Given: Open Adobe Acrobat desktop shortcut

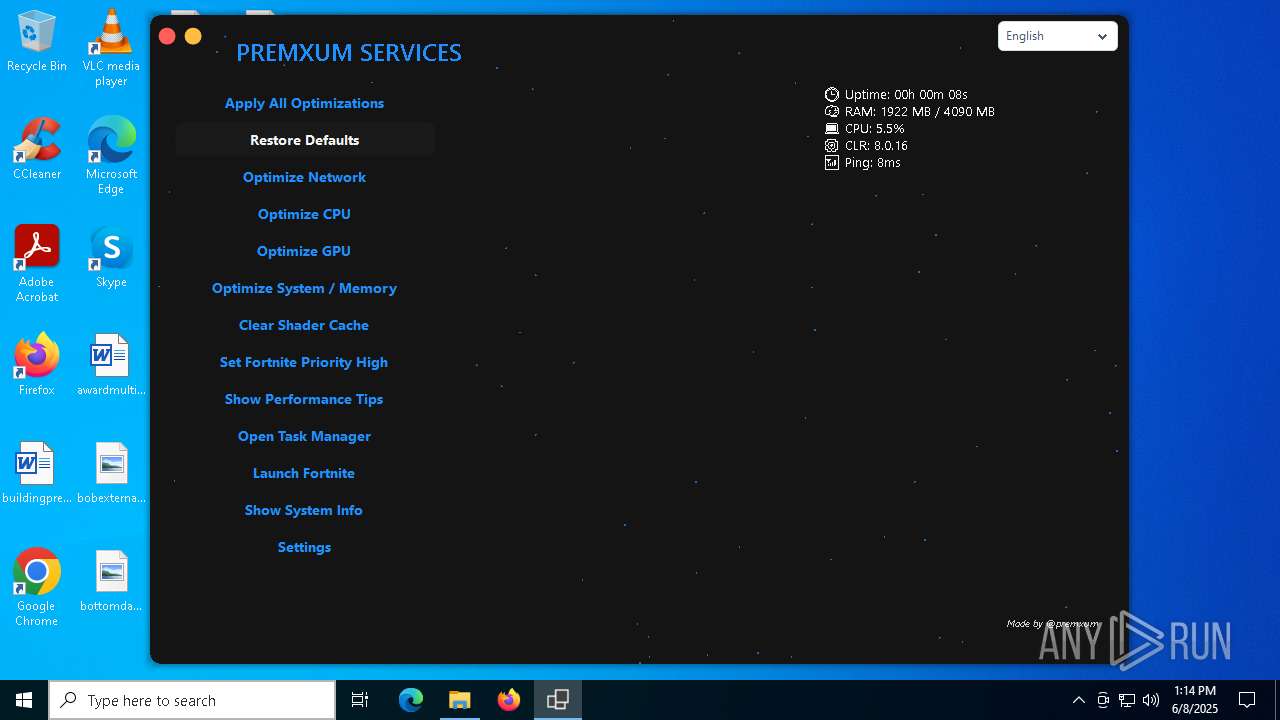Looking at the screenshot, I should (x=37, y=264).
